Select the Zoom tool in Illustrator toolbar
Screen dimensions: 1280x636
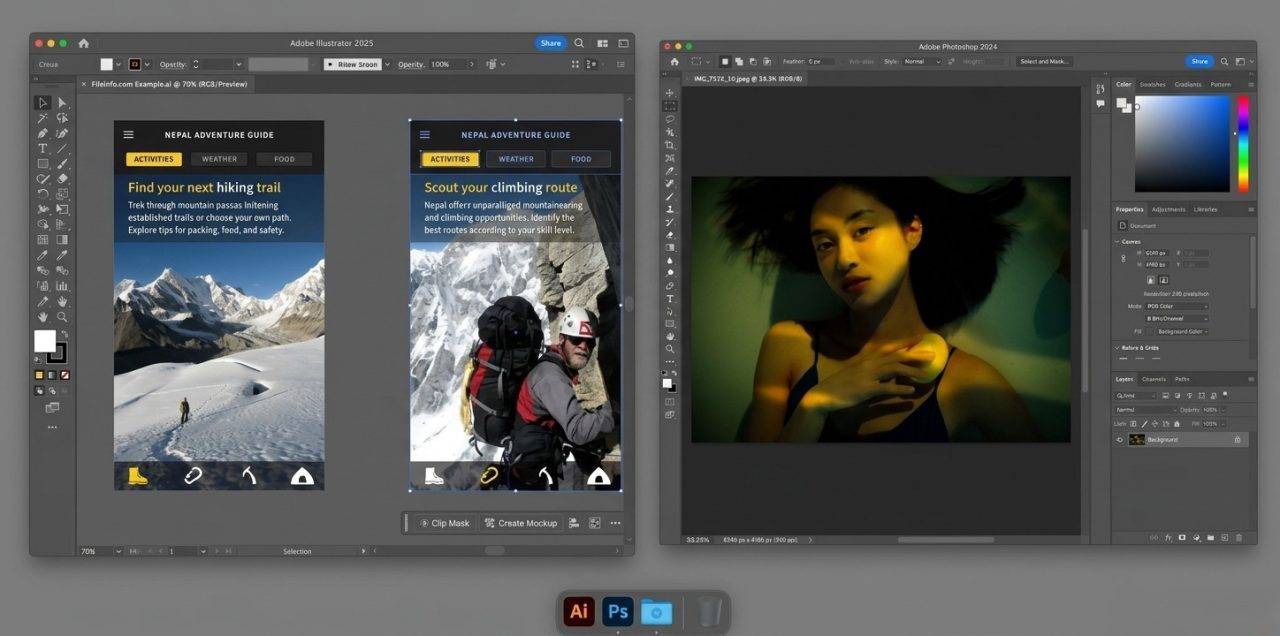pos(62,317)
